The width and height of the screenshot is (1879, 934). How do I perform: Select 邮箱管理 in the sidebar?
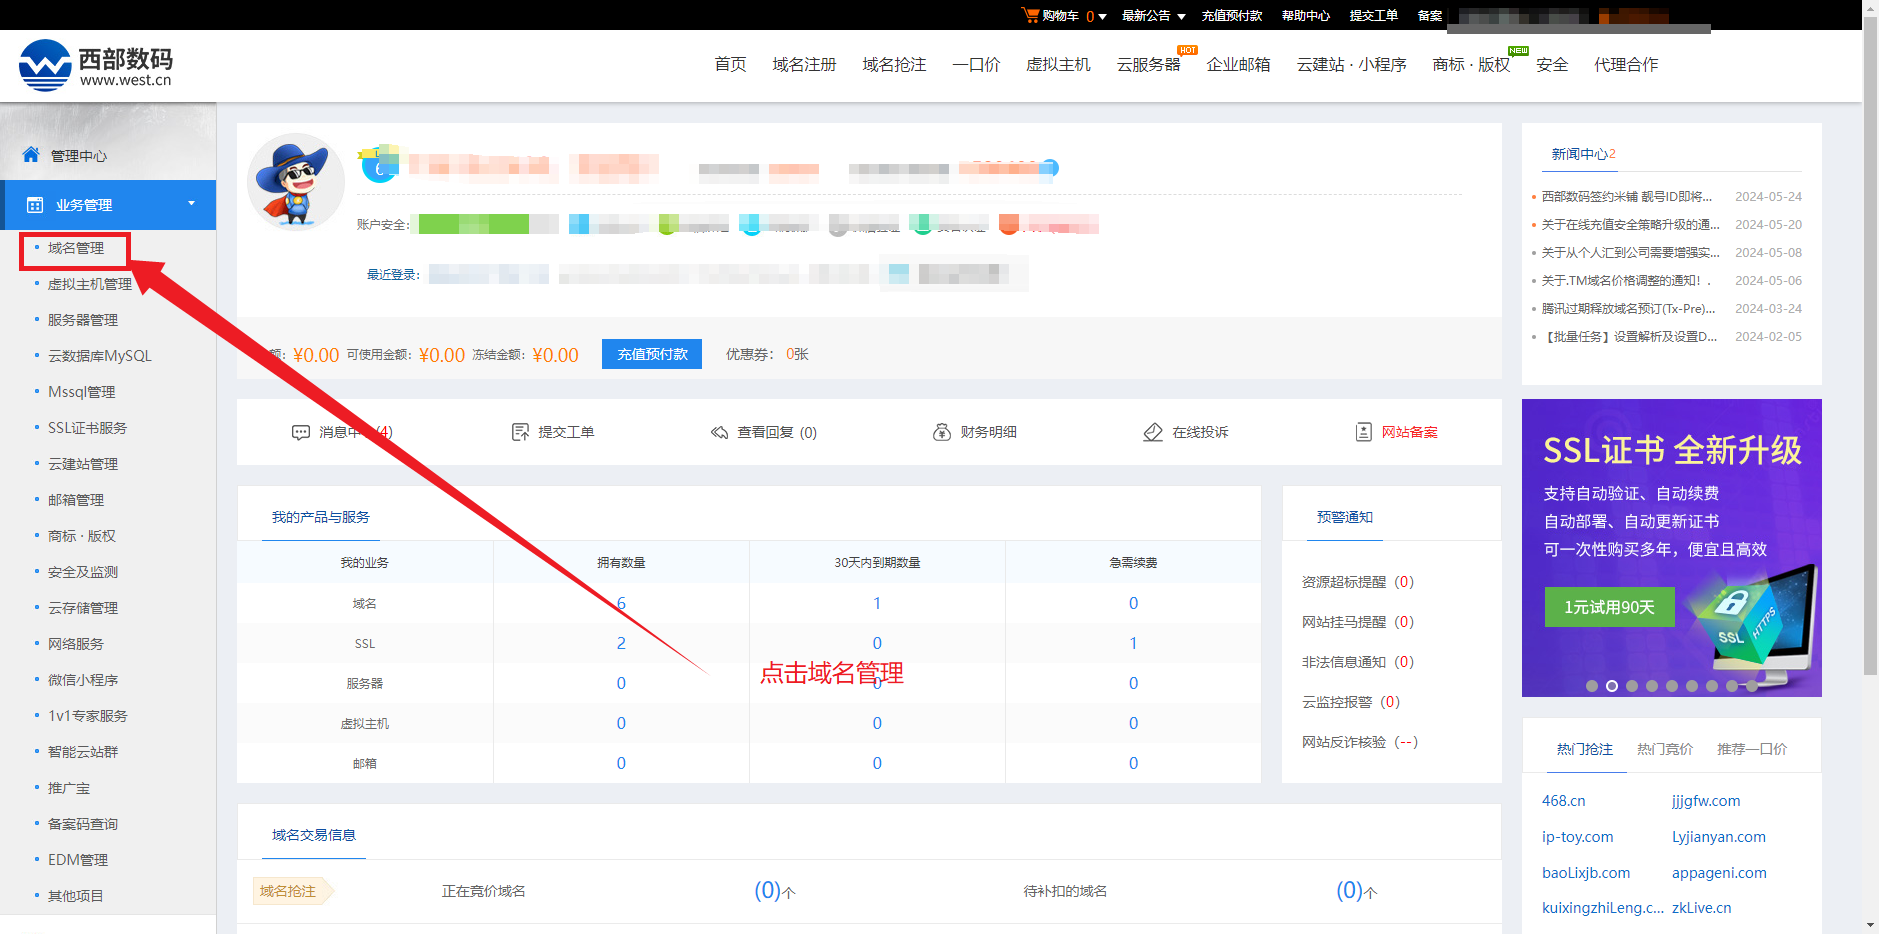click(x=76, y=500)
